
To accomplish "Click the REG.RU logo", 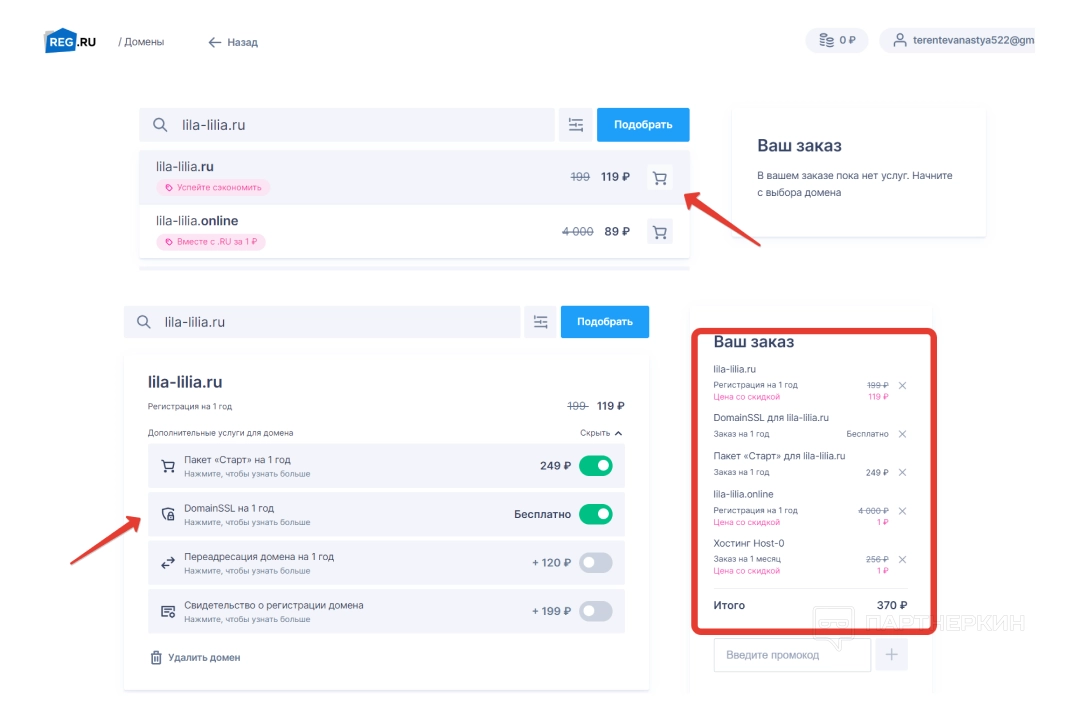I will pyautogui.click(x=70, y=41).
